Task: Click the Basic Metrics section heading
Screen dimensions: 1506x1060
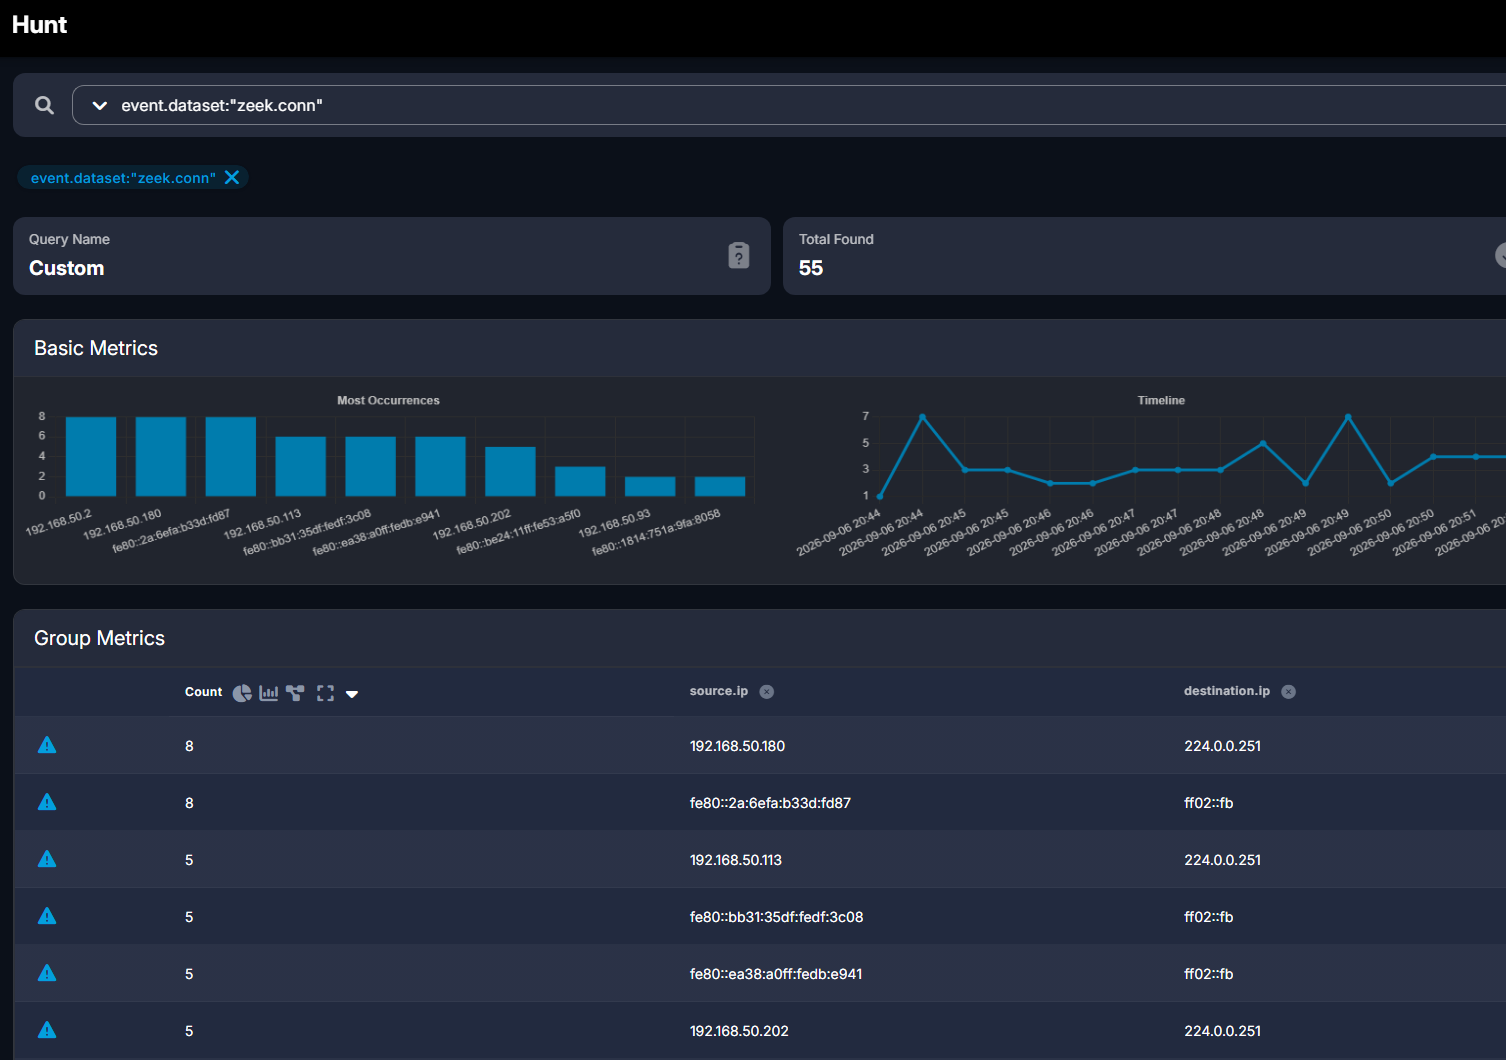Action: coord(96,348)
